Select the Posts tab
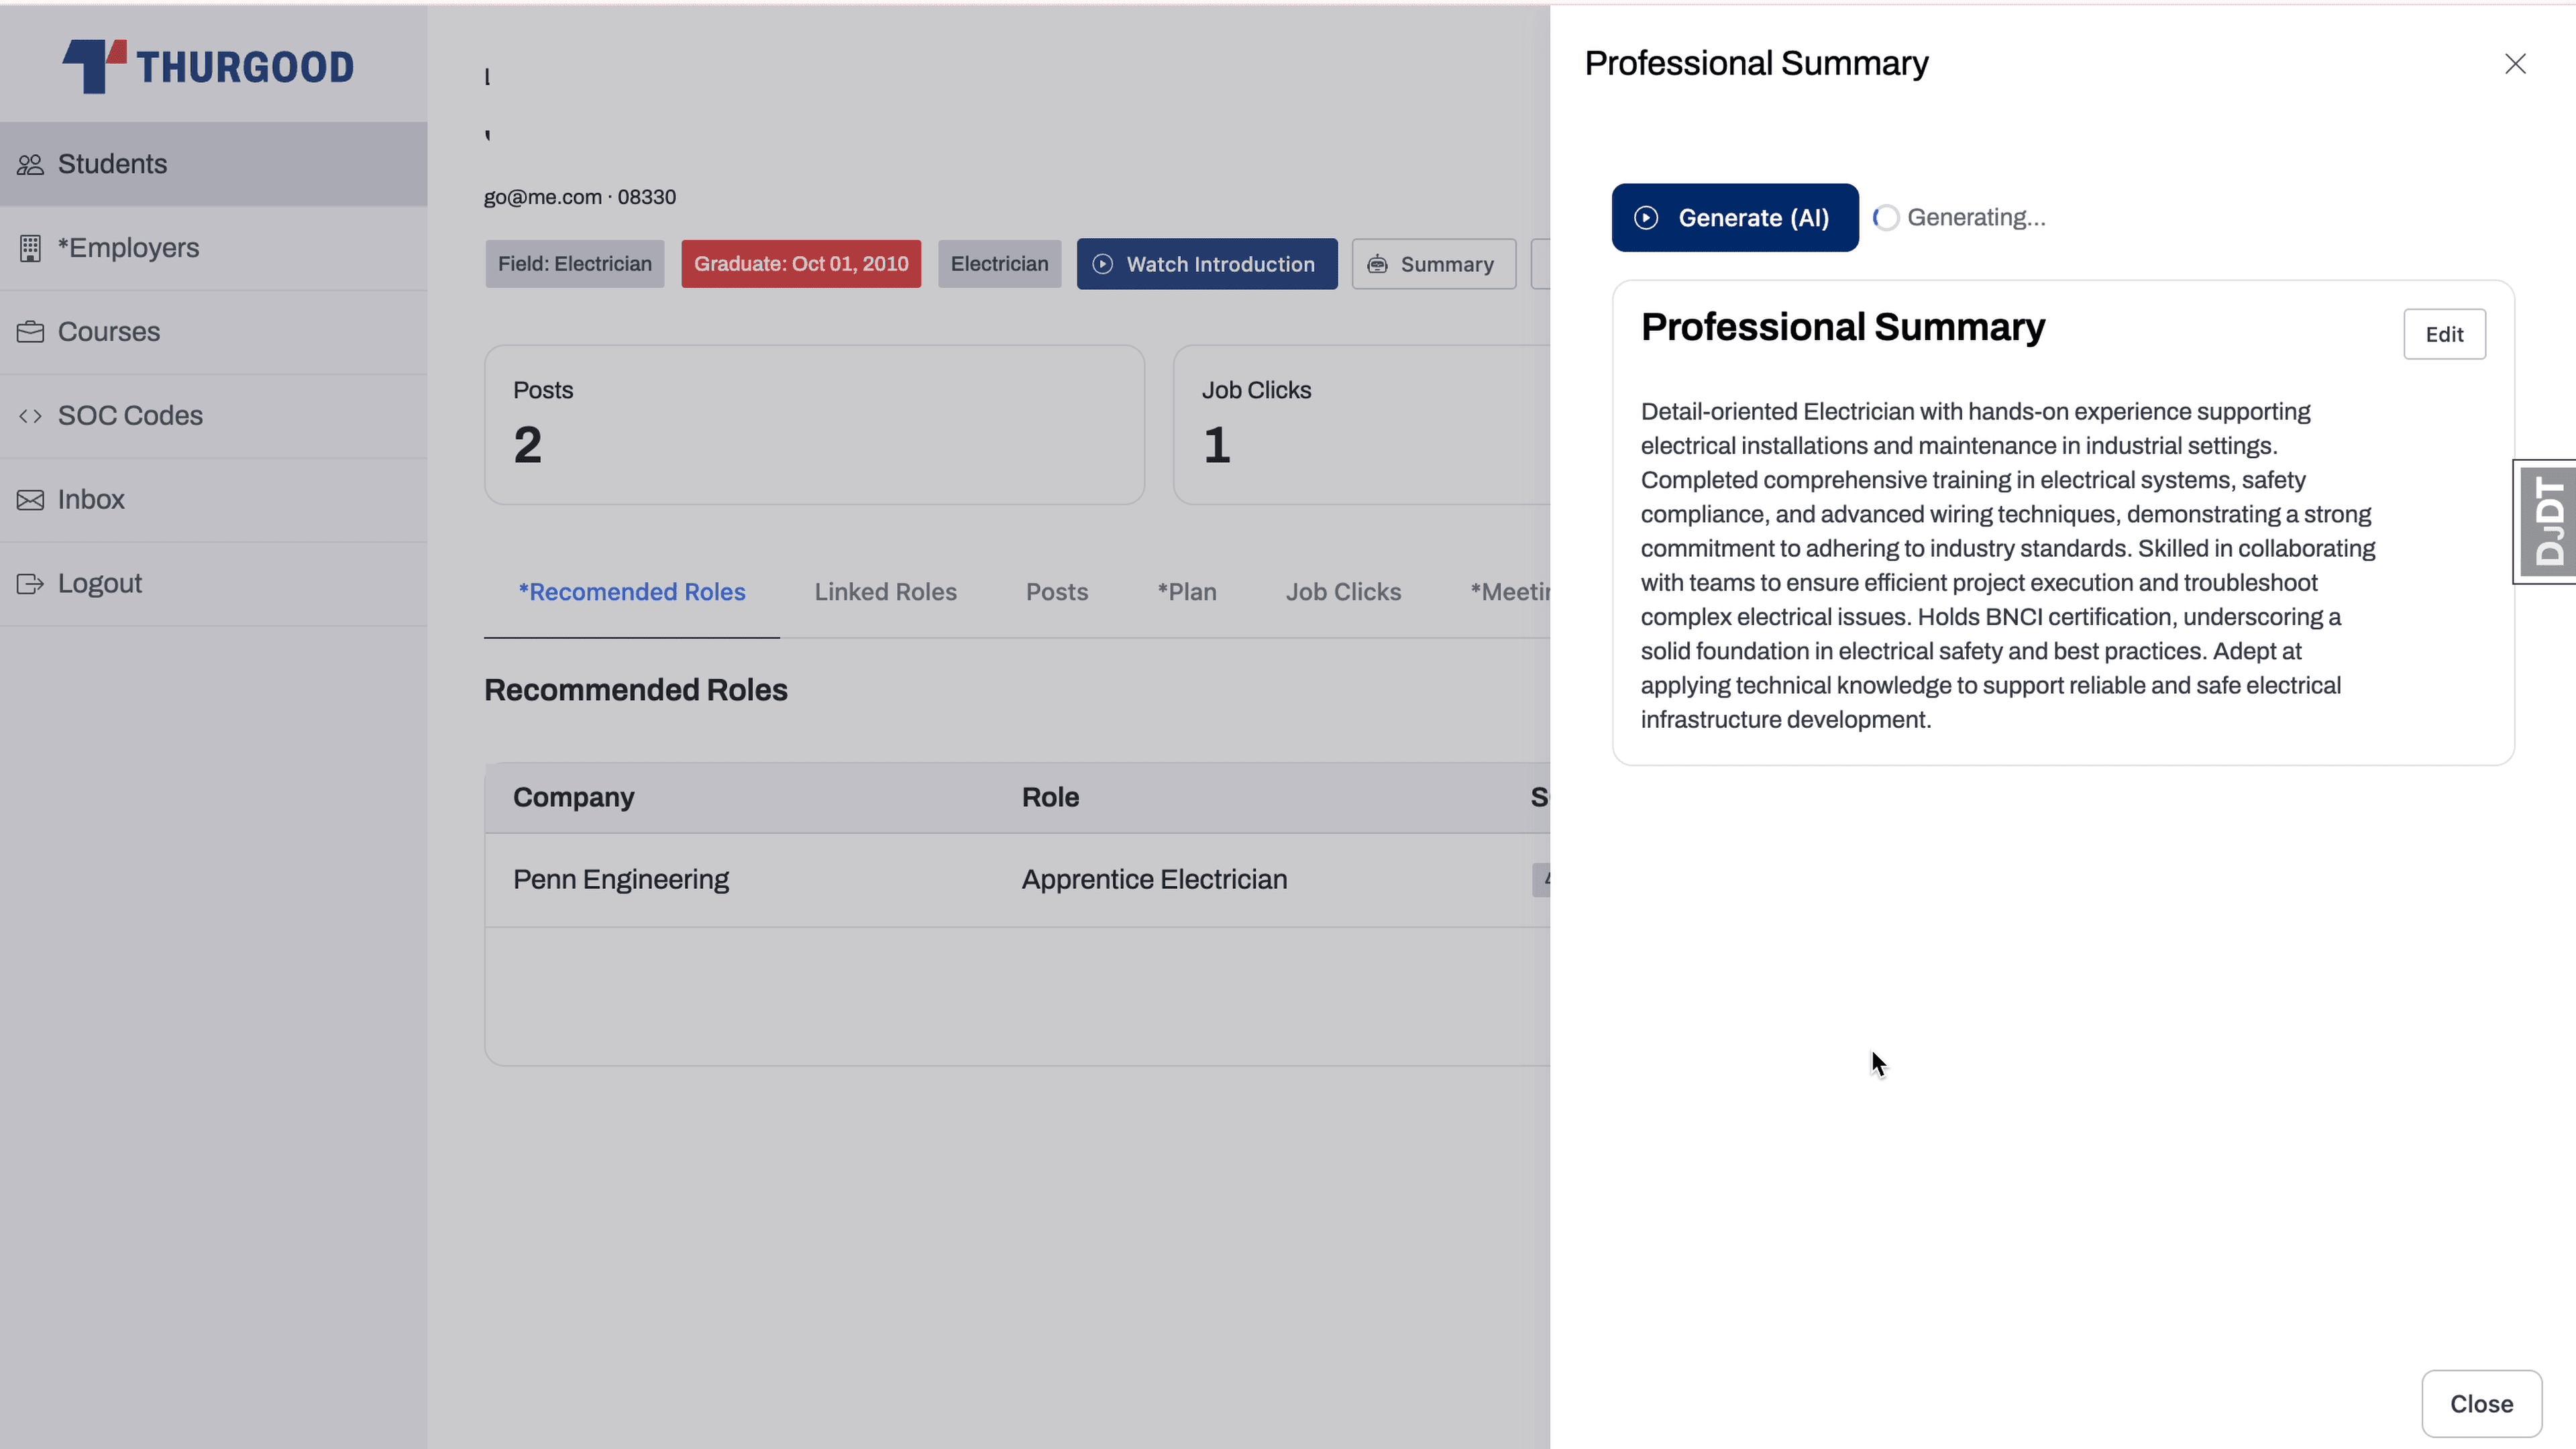 tap(1057, 591)
